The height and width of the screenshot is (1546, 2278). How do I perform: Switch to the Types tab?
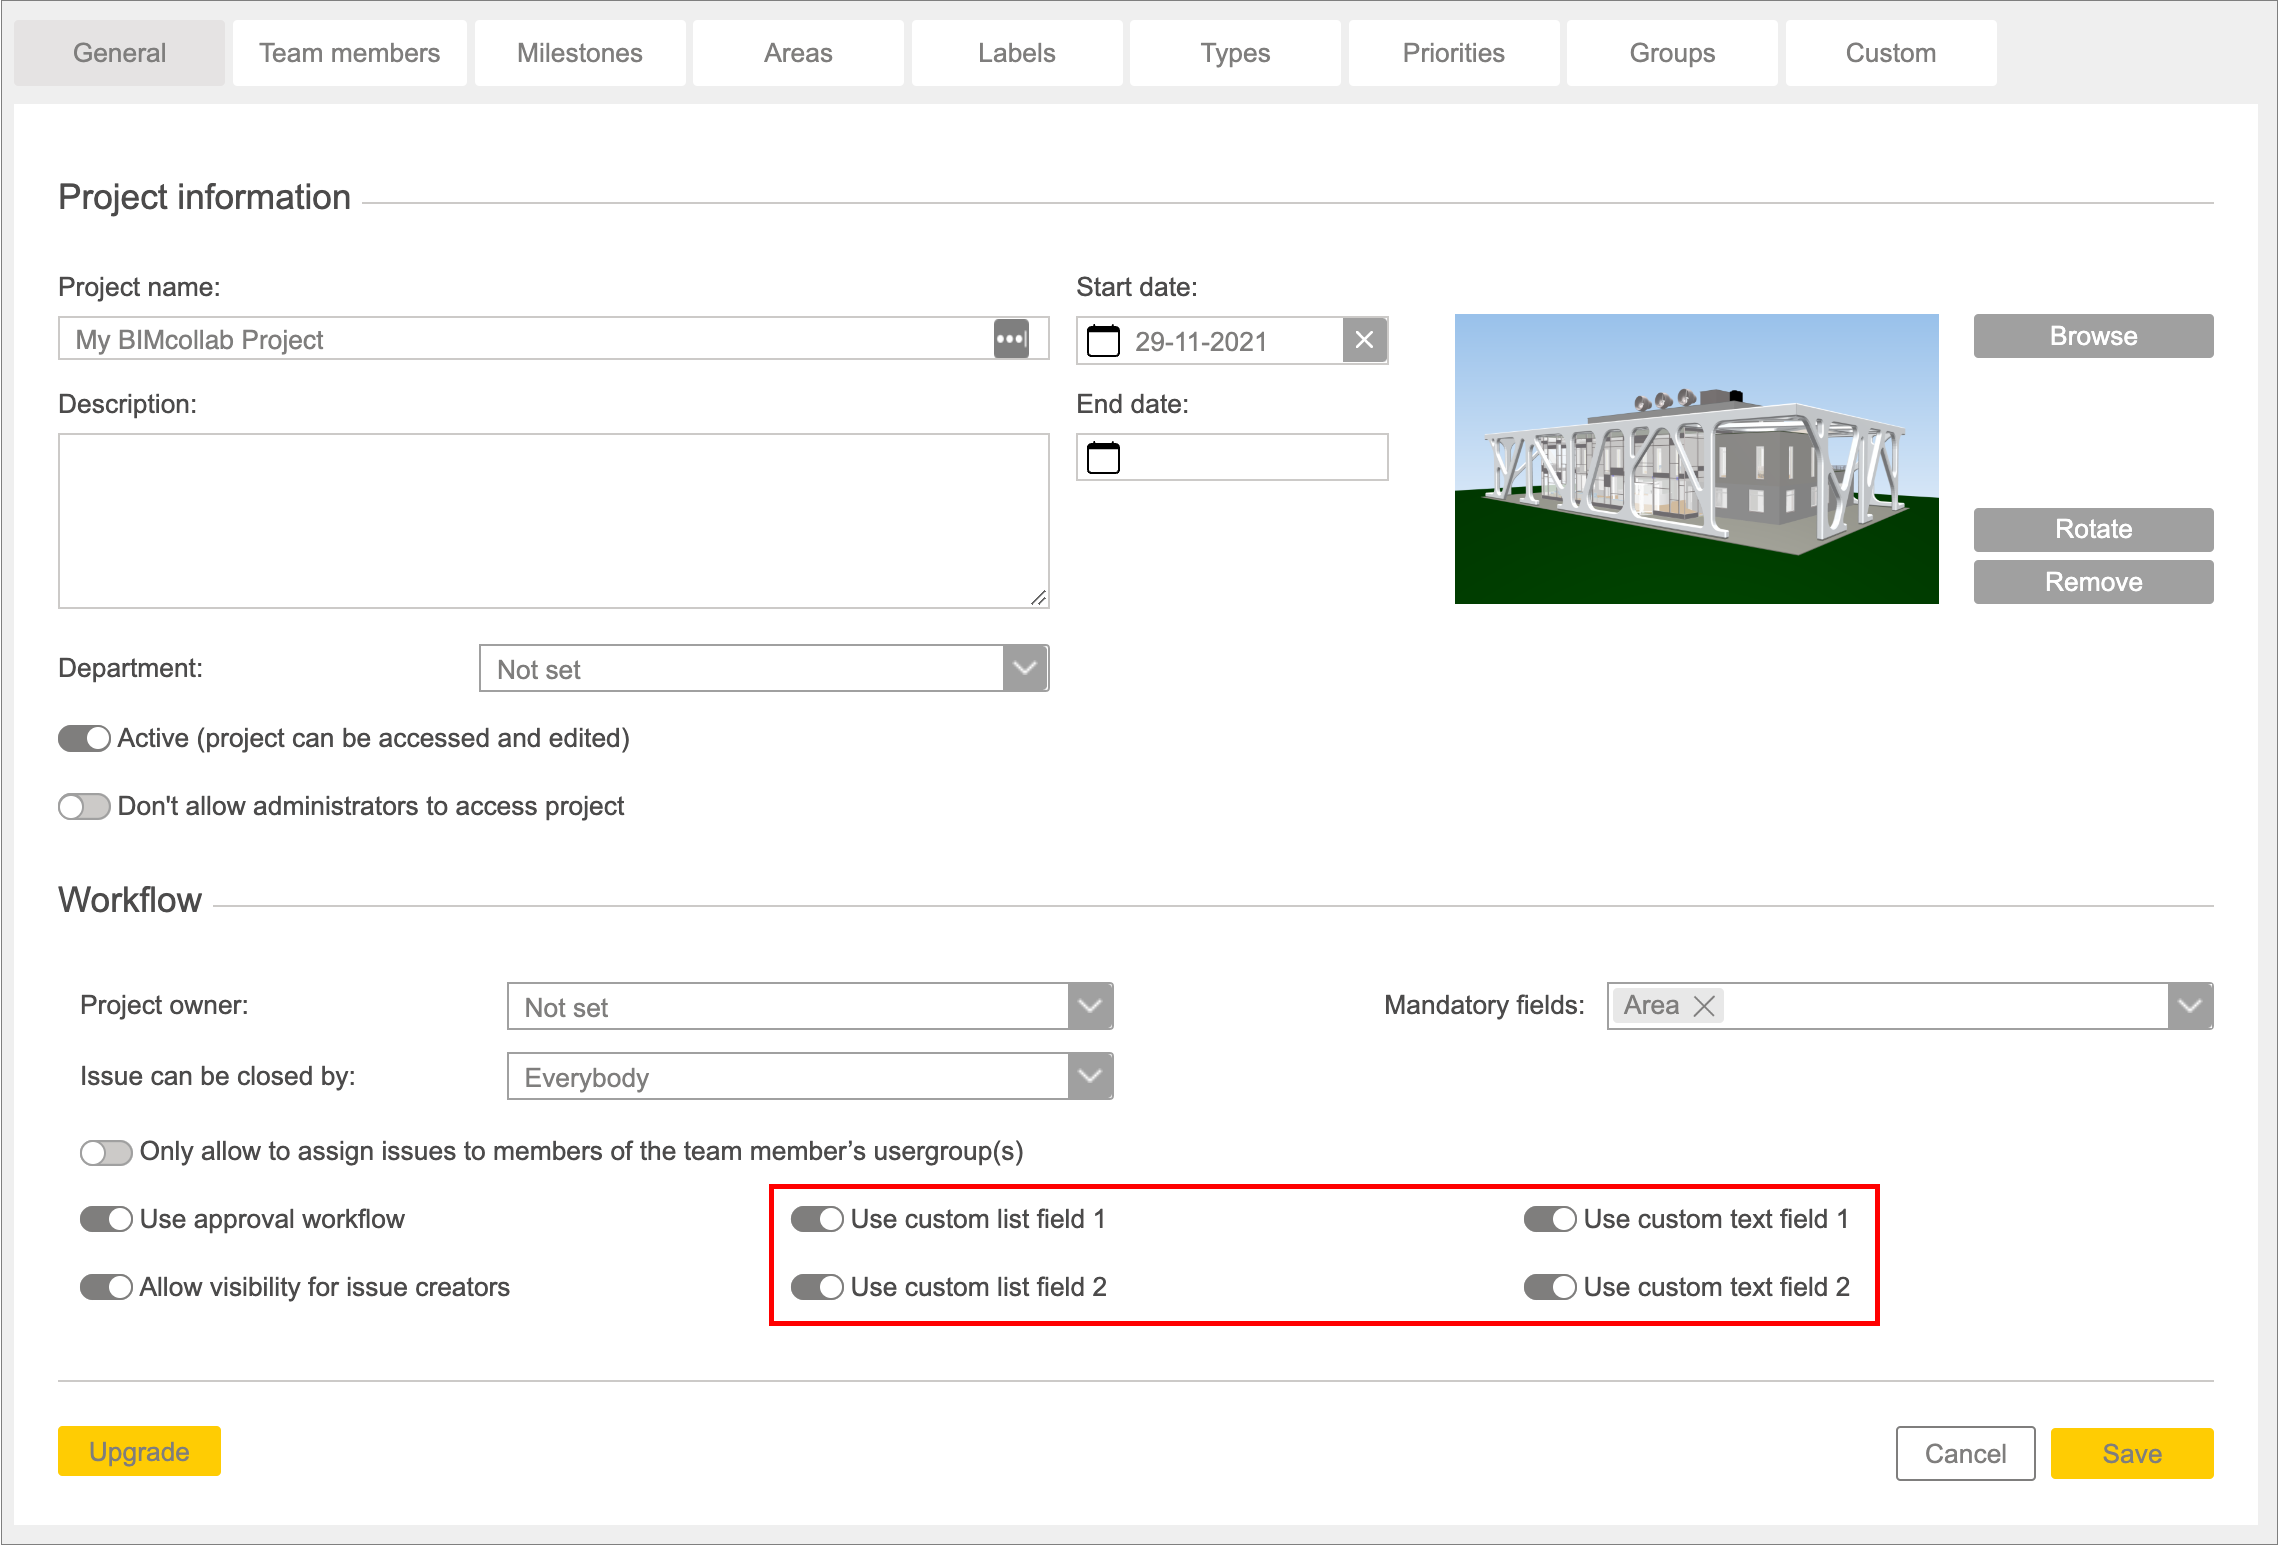coord(1235,53)
